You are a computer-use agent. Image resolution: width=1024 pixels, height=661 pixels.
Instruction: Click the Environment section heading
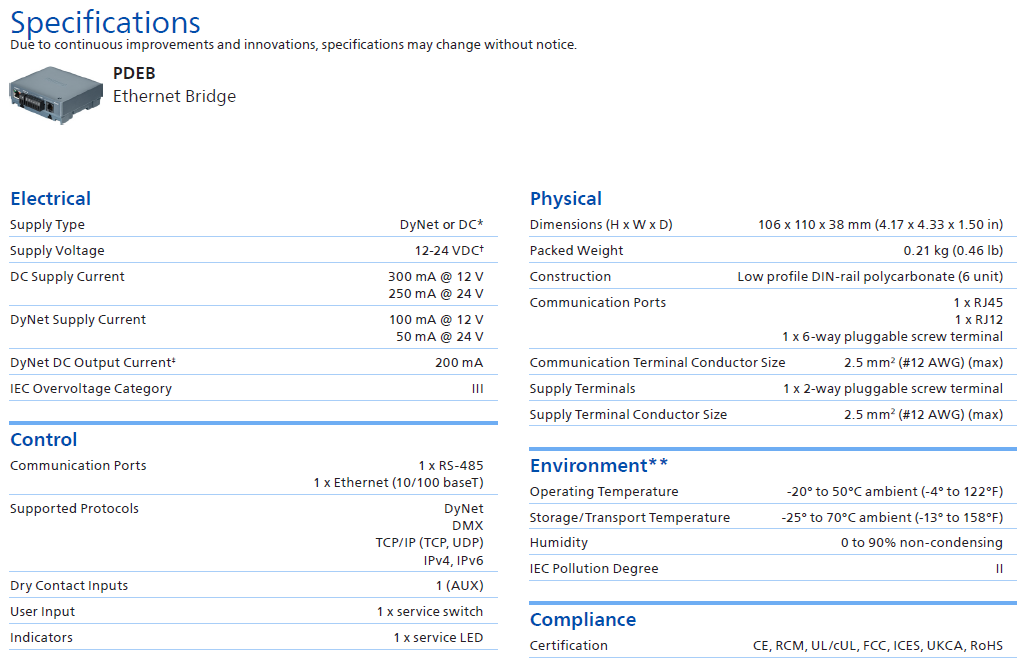[598, 465]
